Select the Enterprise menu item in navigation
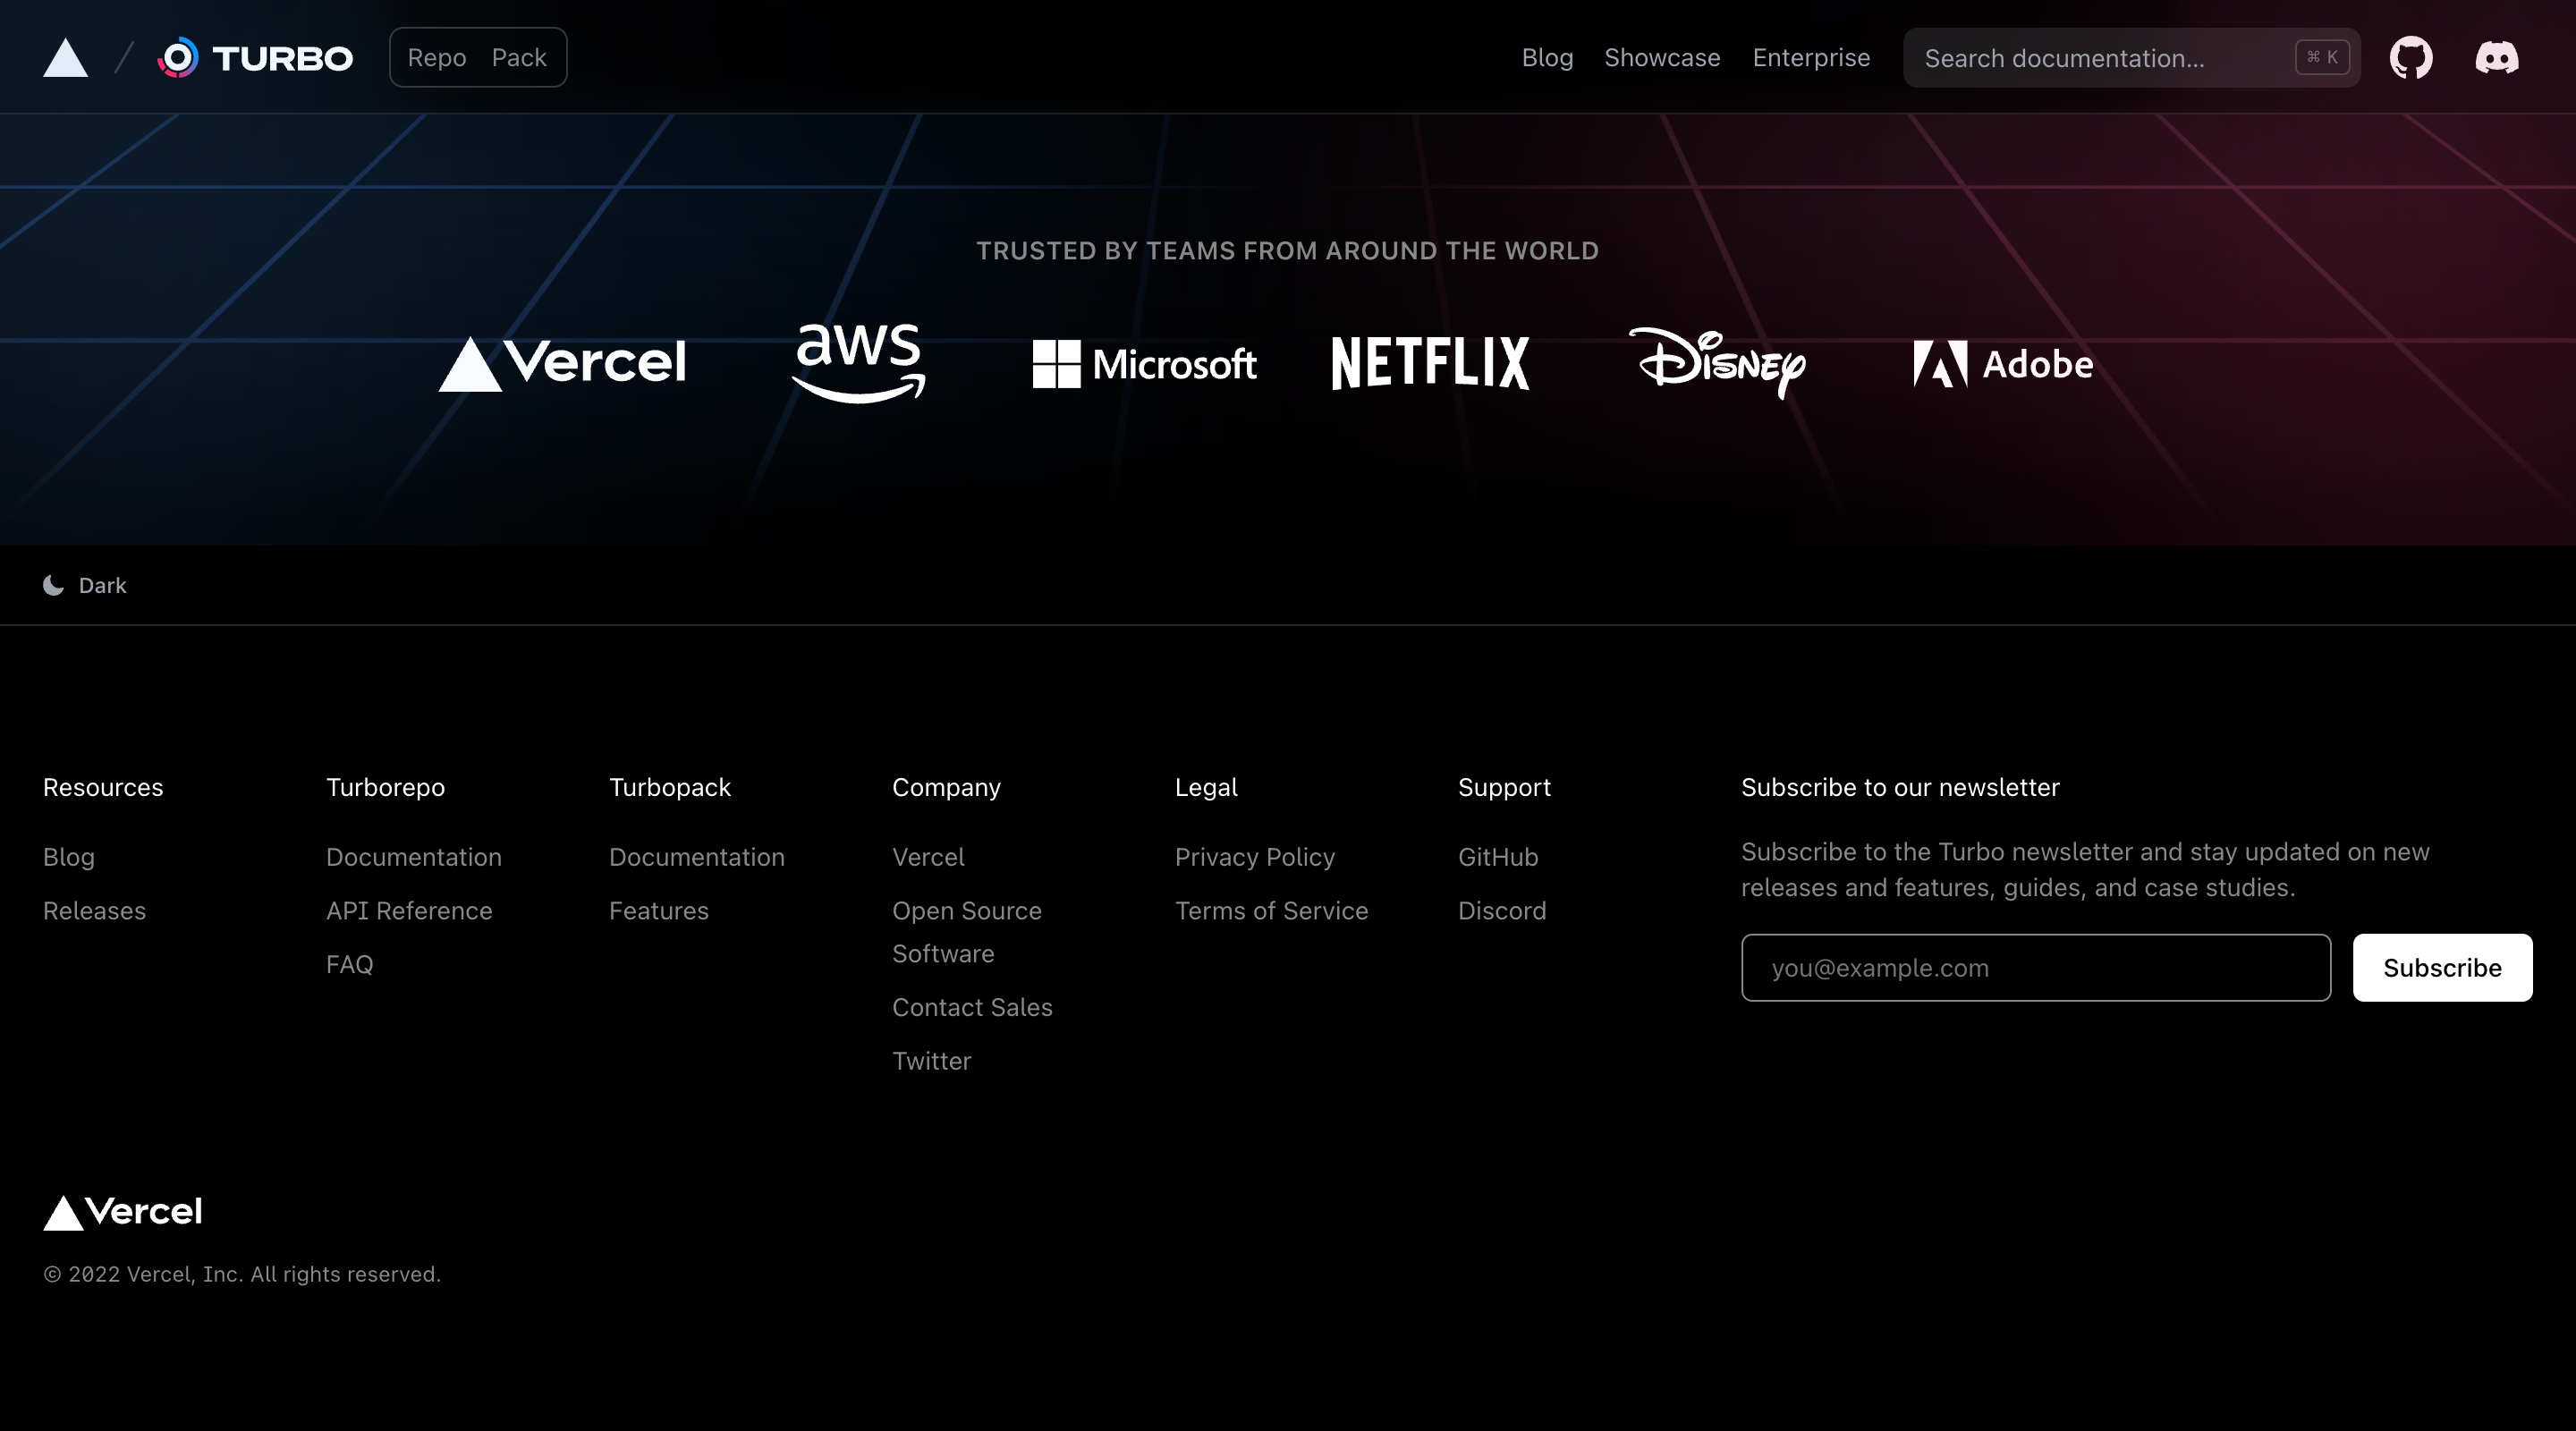The width and height of the screenshot is (2576, 1431). click(x=1811, y=56)
